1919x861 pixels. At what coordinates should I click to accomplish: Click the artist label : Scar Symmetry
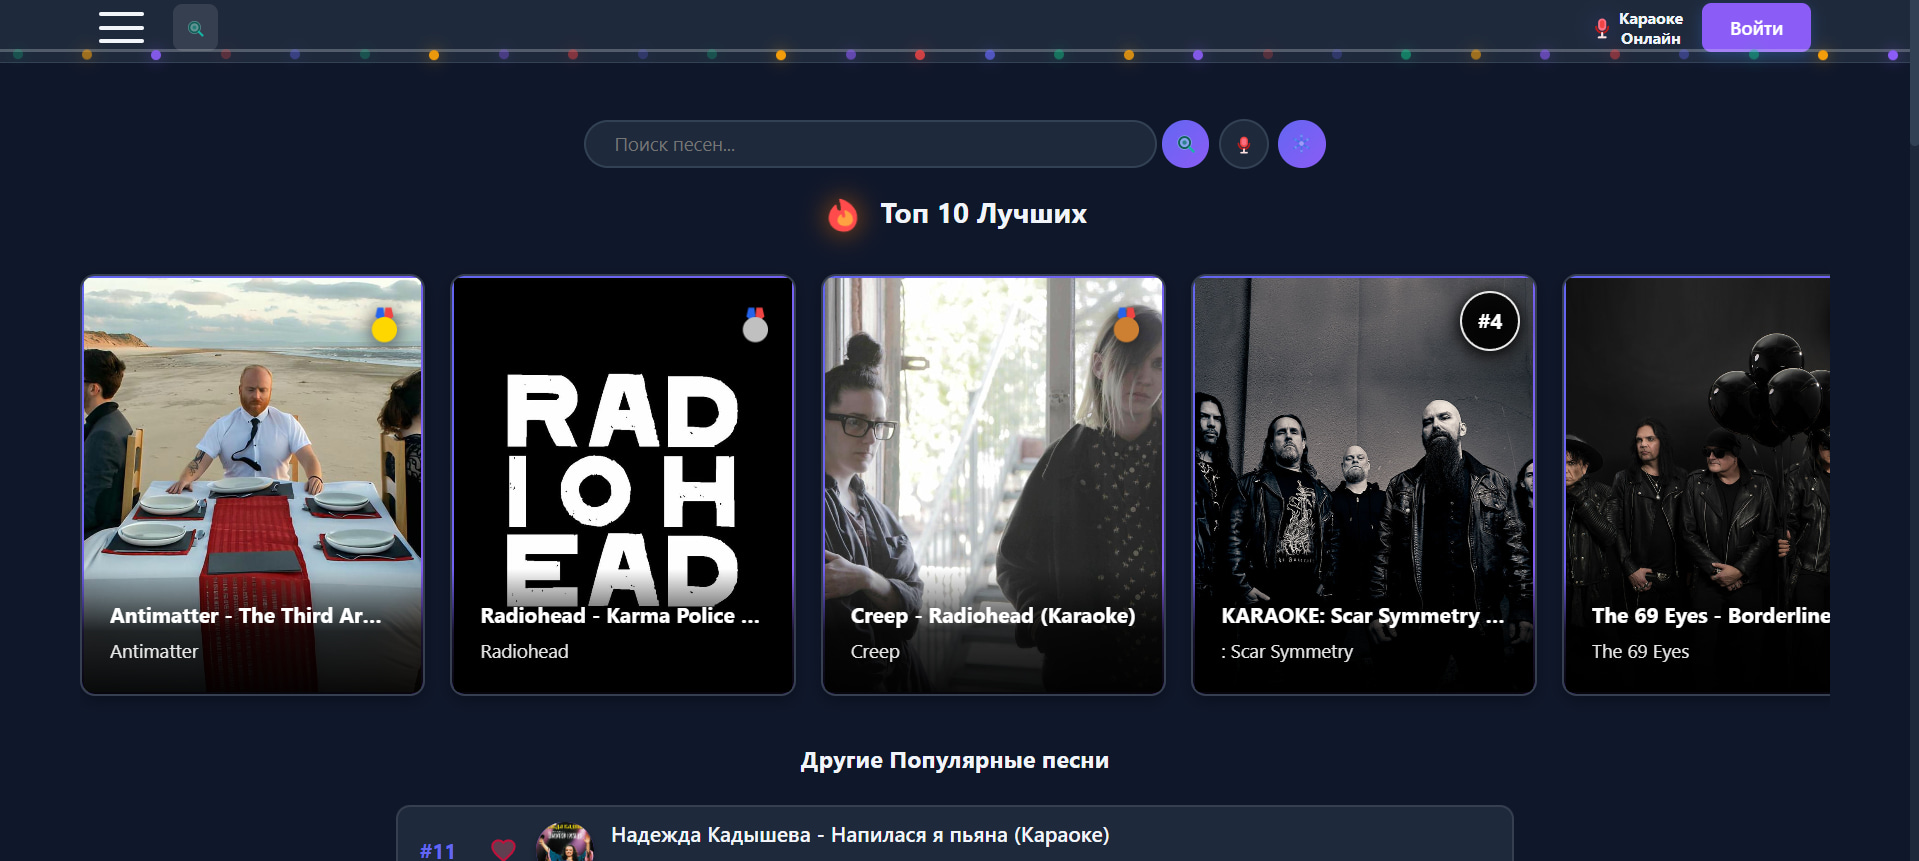point(1287,652)
